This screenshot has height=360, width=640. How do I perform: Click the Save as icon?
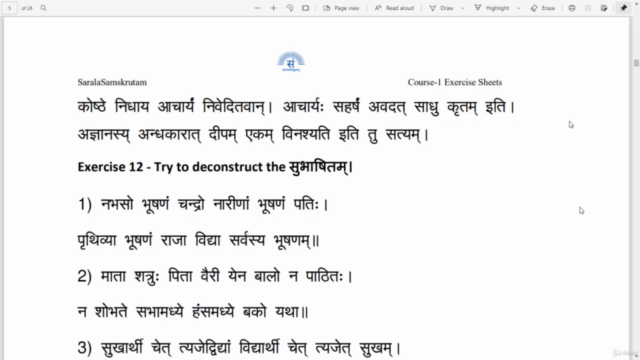[x=604, y=8]
